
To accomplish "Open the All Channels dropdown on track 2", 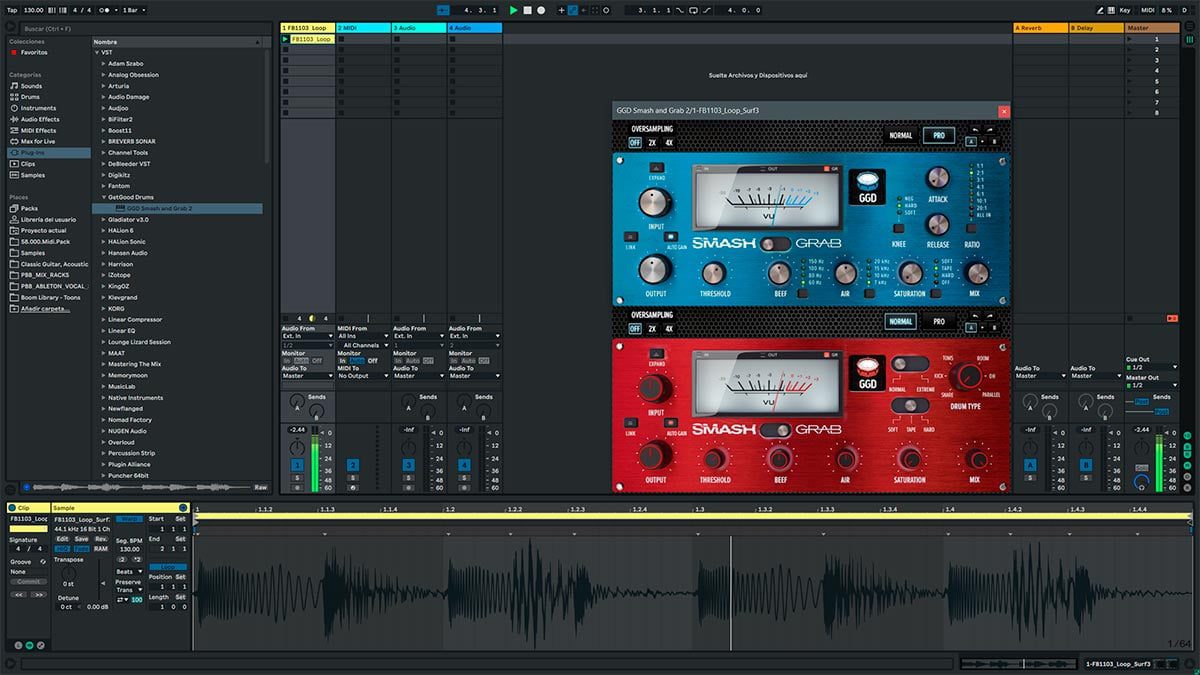I will coord(363,345).
